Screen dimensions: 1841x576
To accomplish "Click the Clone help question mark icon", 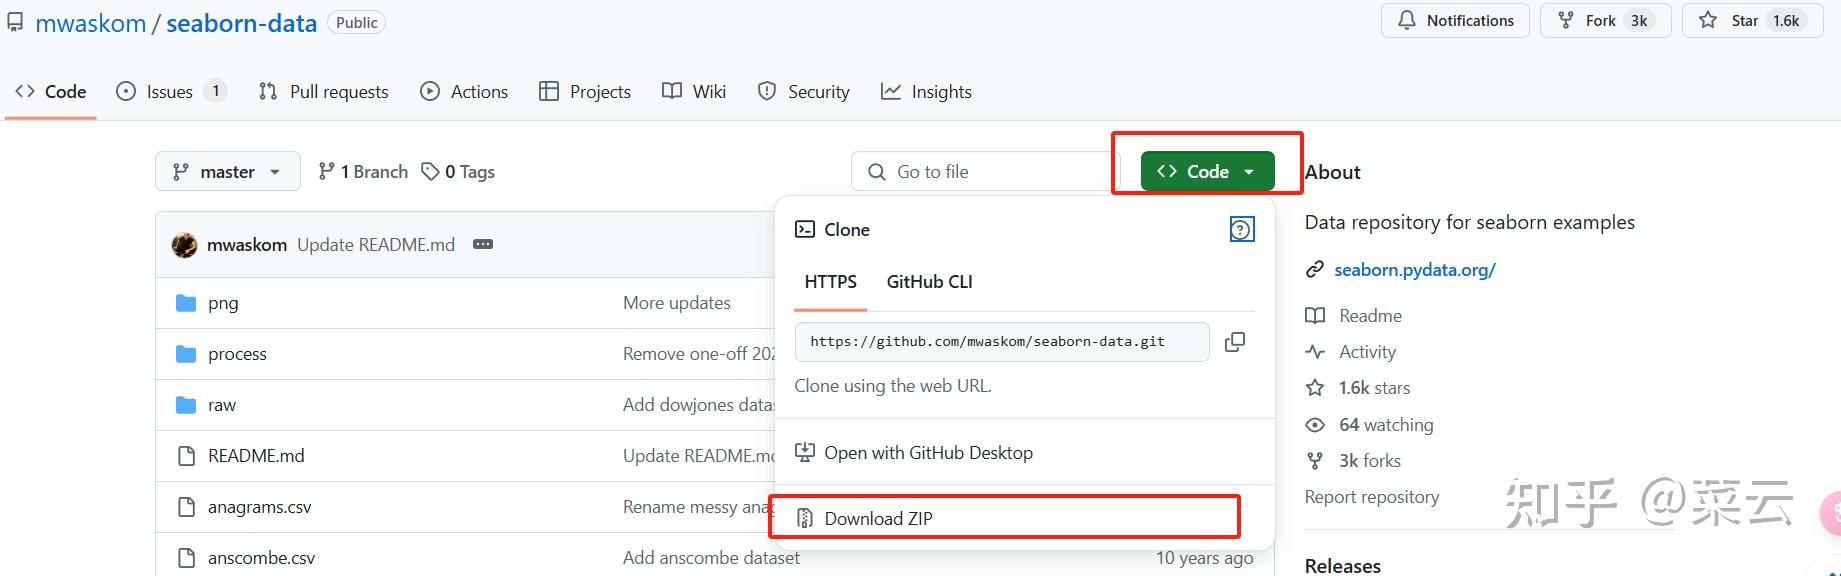I will (1241, 230).
